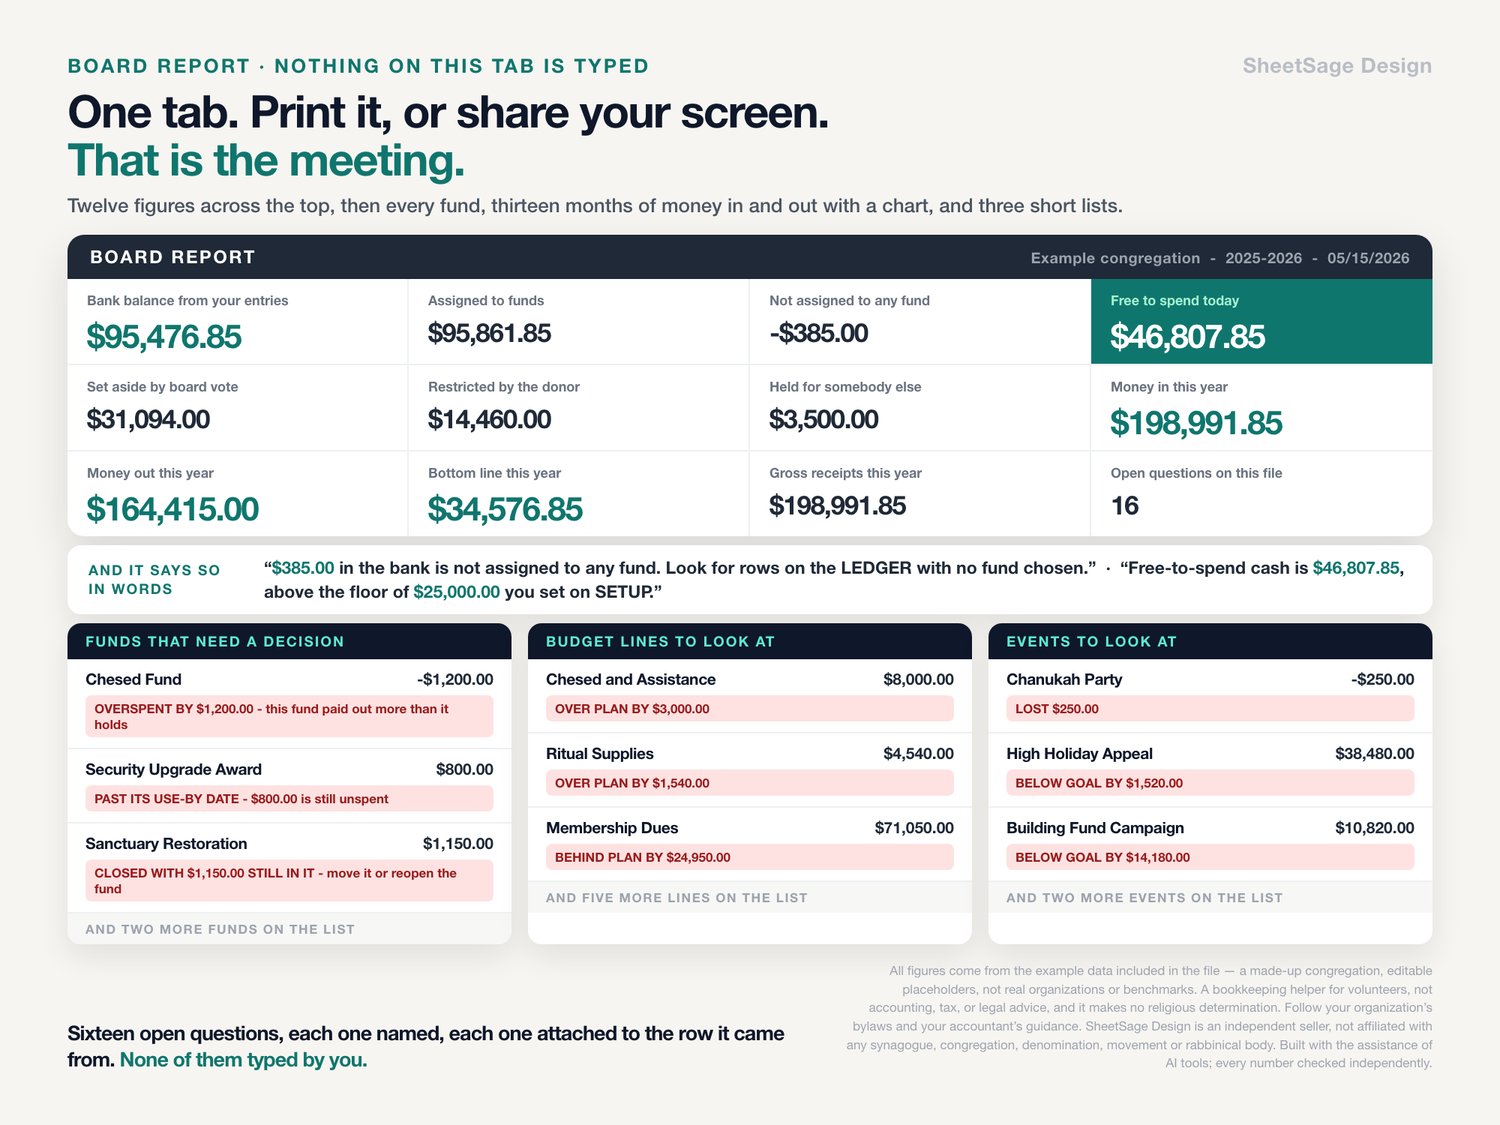This screenshot has height=1125, width=1500.
Task: Click the Security Upgrade Award past-date warning
Action: point(289,799)
